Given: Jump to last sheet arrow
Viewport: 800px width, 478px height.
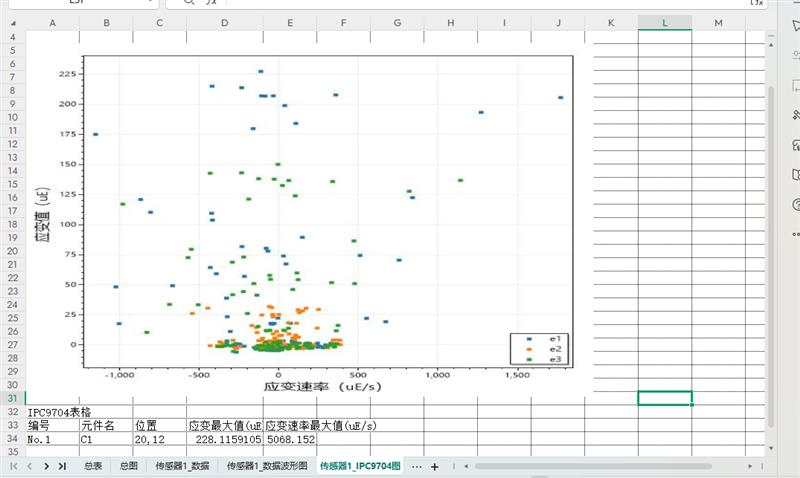Looking at the screenshot, I should pos(62,466).
